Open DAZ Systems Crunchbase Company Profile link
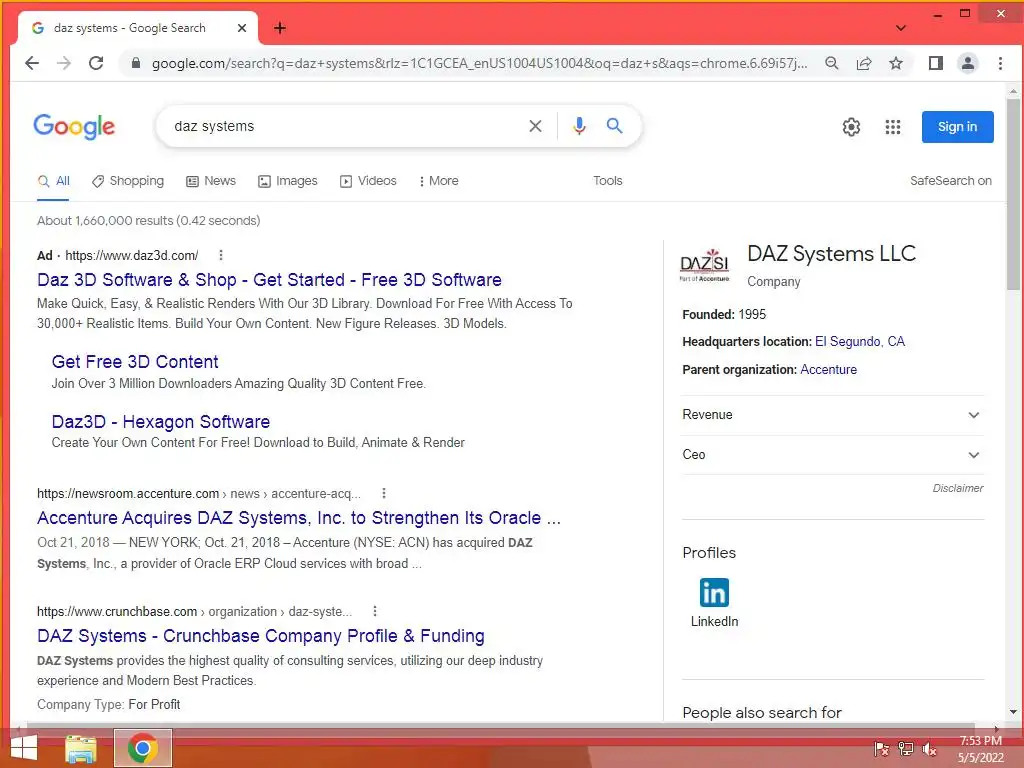1024x768 pixels. [261, 636]
